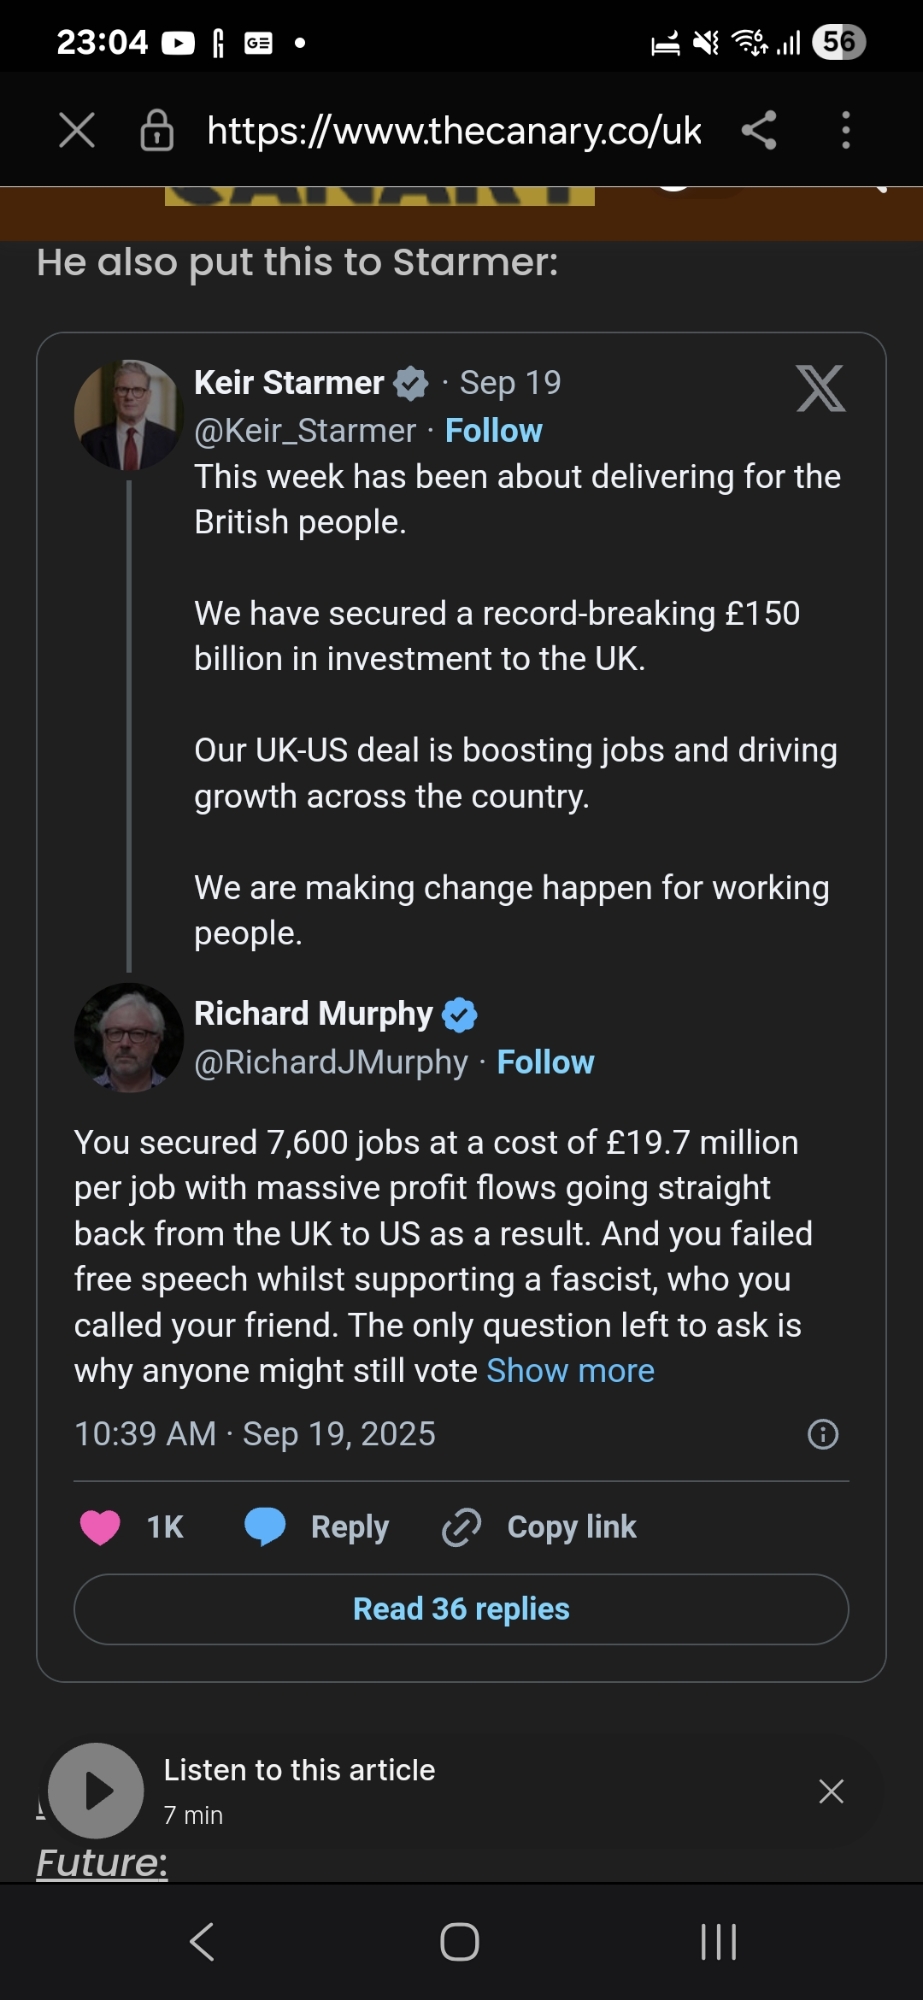Like the tweet with pink heart

pyautogui.click(x=100, y=1527)
